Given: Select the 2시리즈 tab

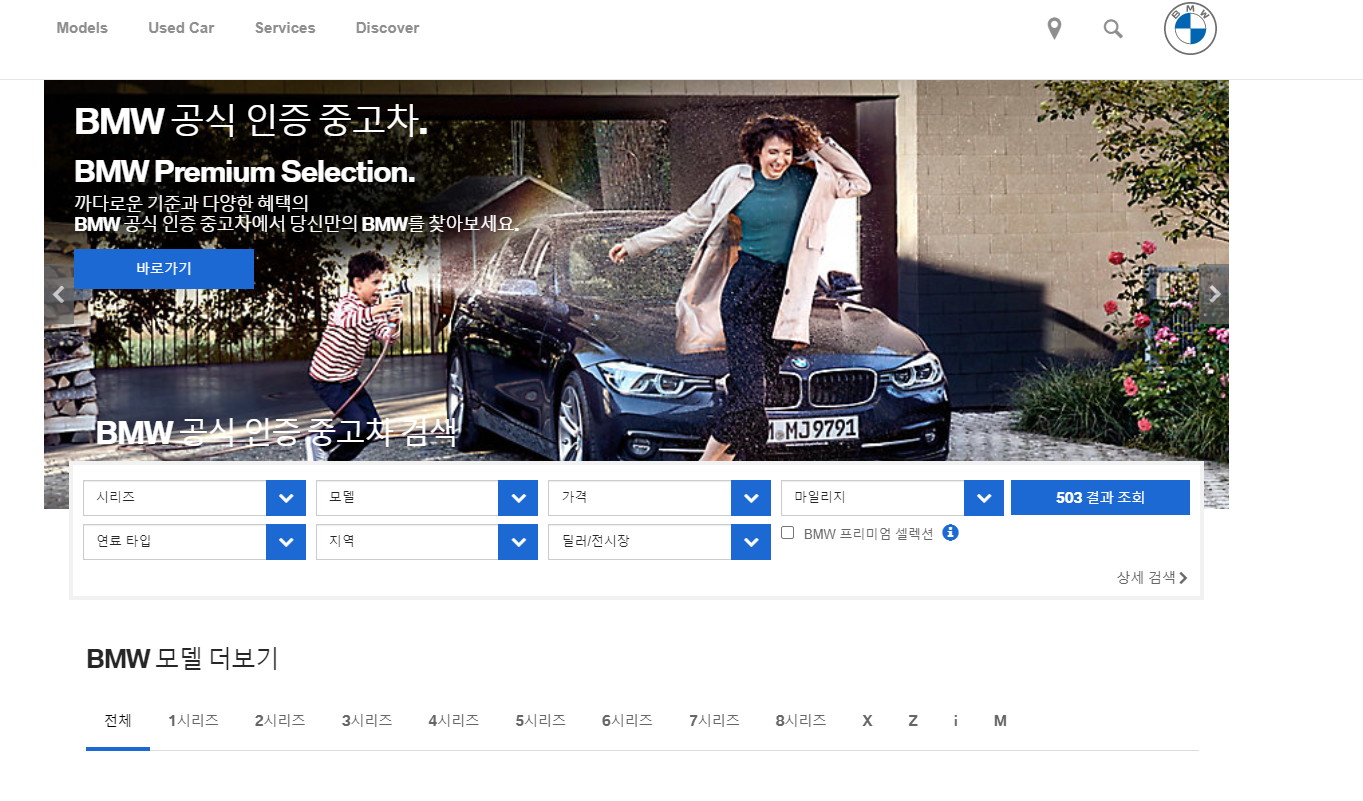Looking at the screenshot, I should pos(280,721).
